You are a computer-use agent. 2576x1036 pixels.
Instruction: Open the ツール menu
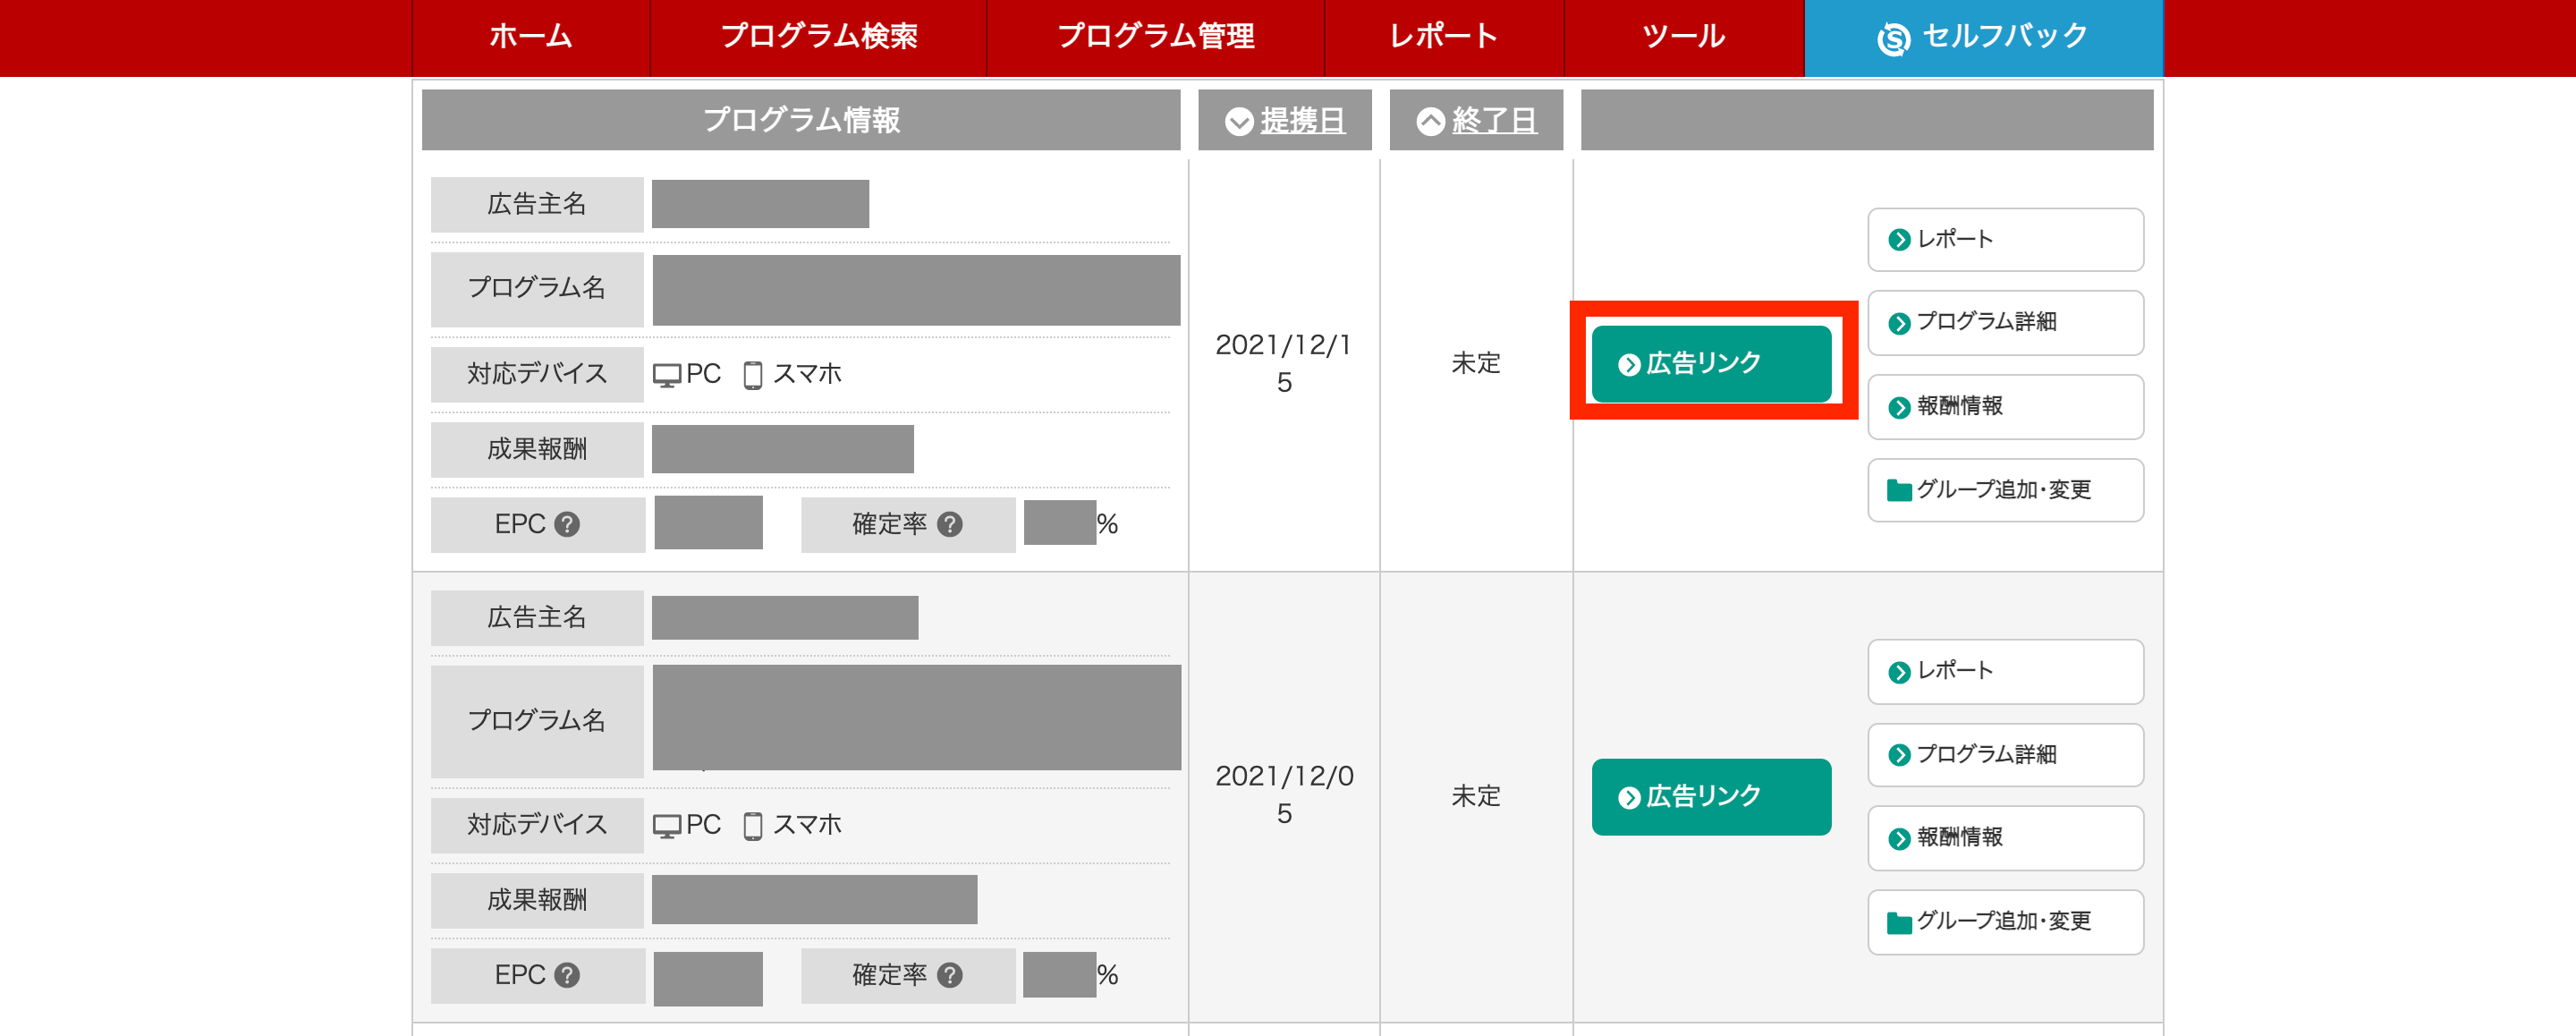1683,37
